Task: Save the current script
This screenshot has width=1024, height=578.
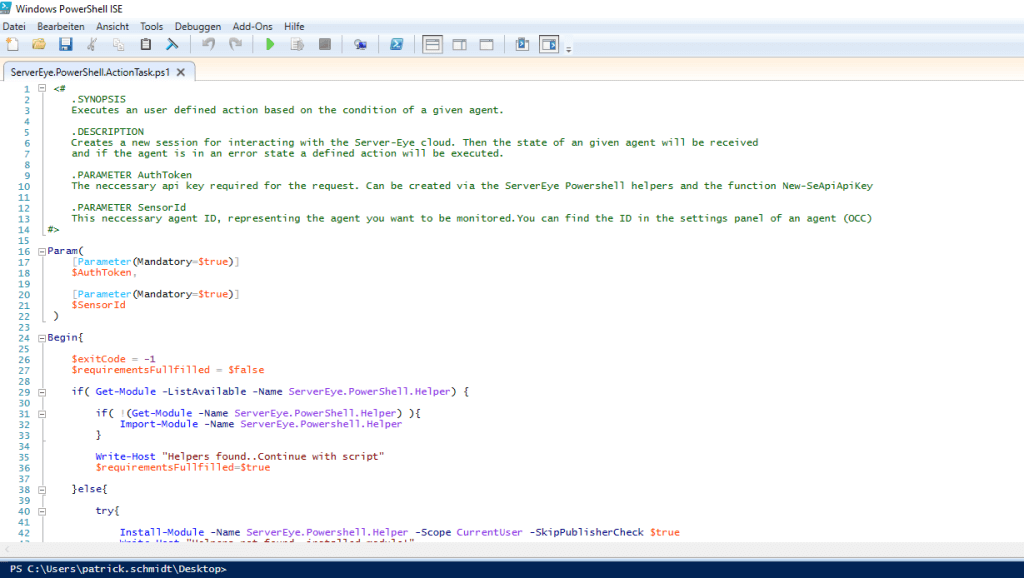Action: (65, 44)
